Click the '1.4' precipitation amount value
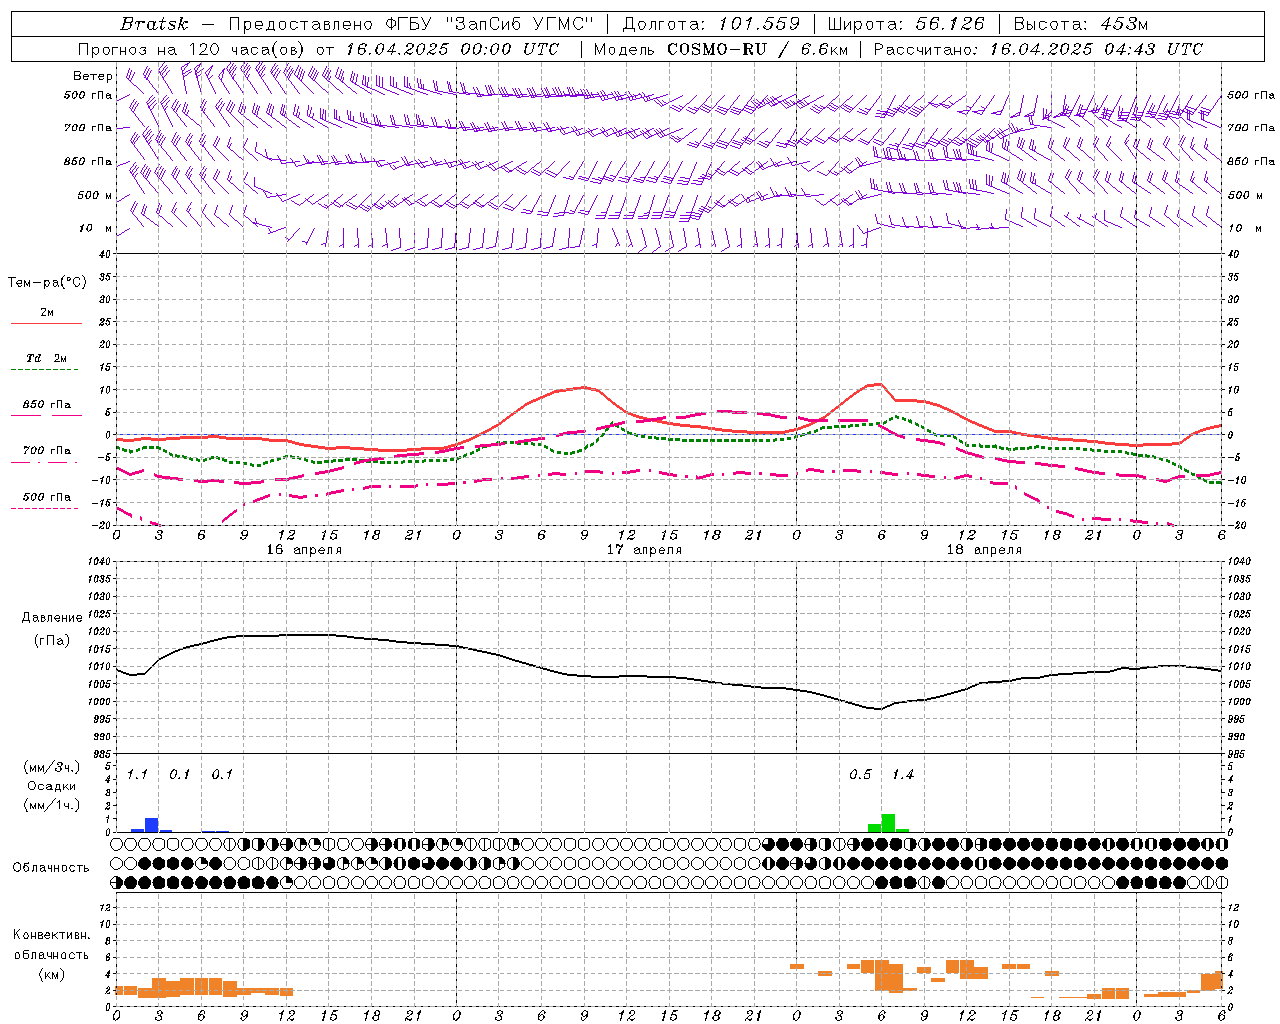This screenshot has height=1024, width=1280. click(x=903, y=775)
